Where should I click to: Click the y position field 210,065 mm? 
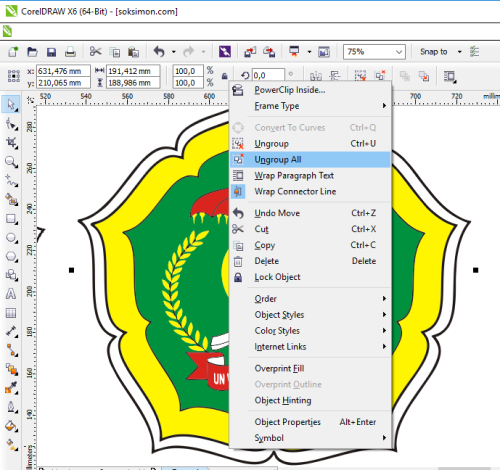point(63,83)
